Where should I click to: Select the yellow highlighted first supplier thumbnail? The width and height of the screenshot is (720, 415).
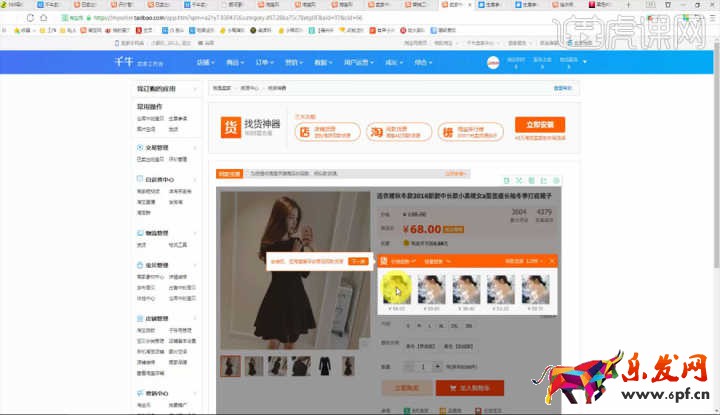tap(396, 289)
